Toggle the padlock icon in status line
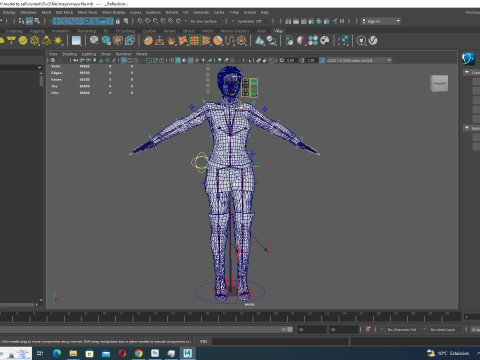This screenshot has height=360, width=480. coord(117,21)
